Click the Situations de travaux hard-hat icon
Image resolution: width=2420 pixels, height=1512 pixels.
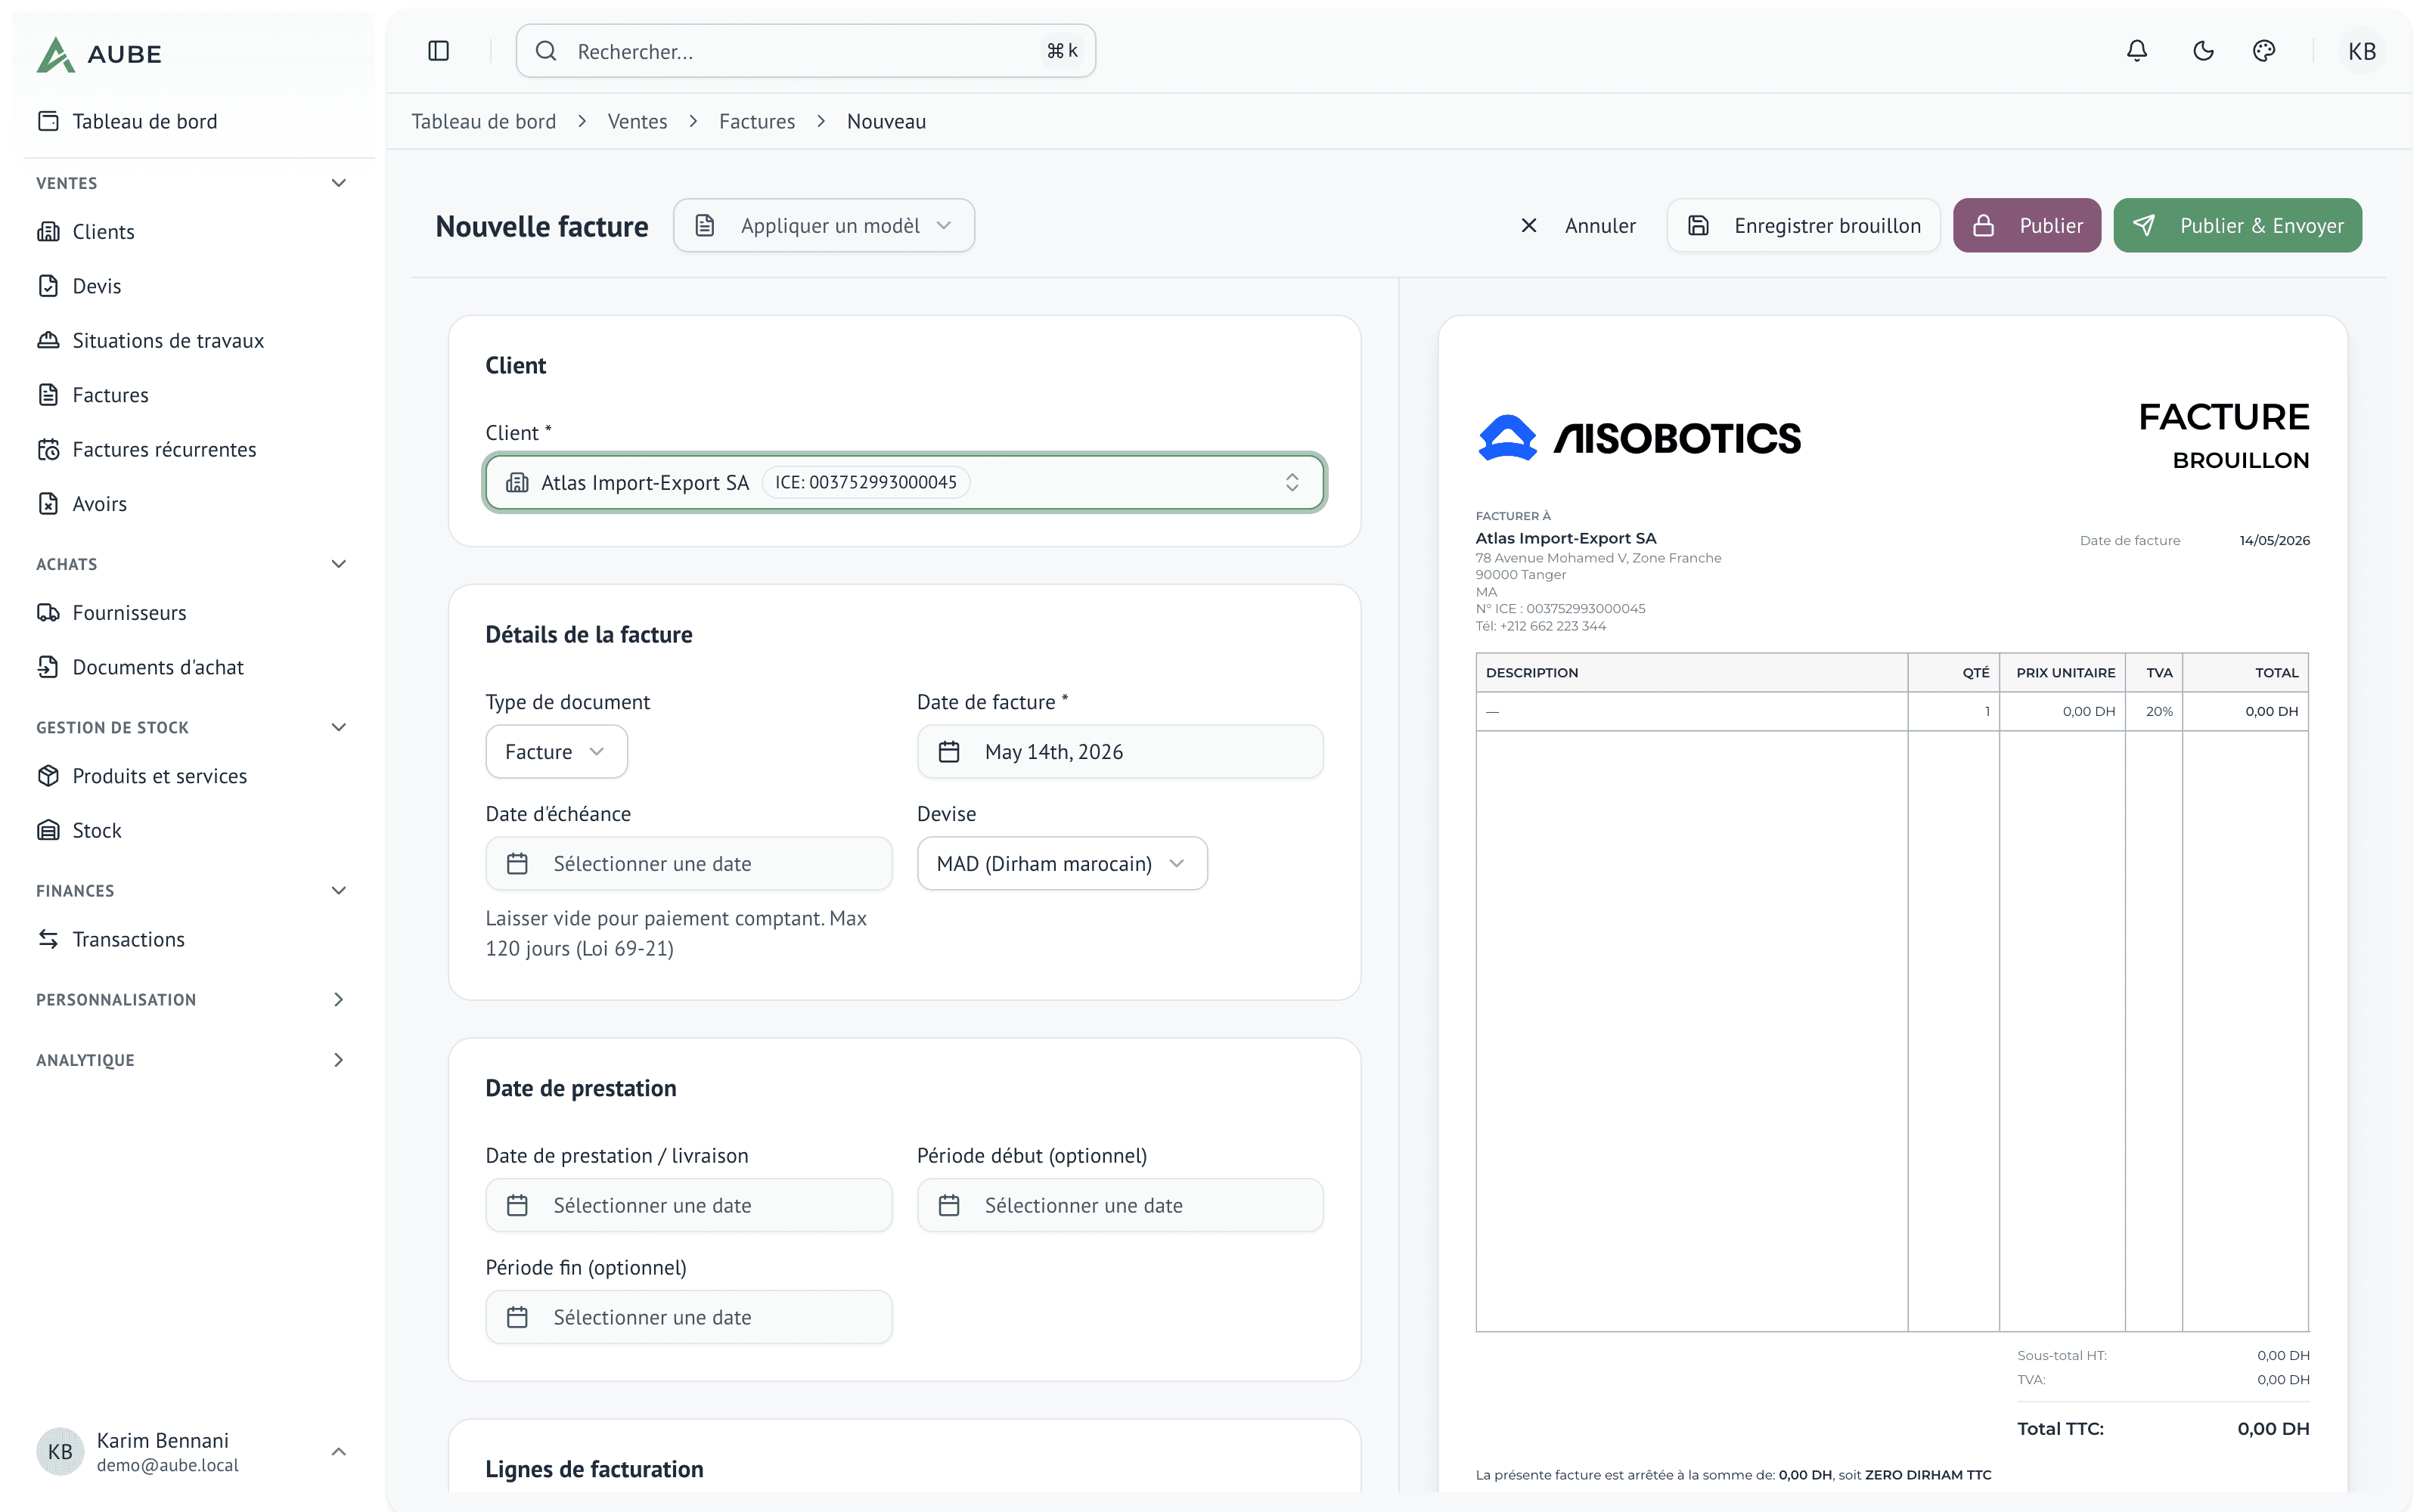48,340
